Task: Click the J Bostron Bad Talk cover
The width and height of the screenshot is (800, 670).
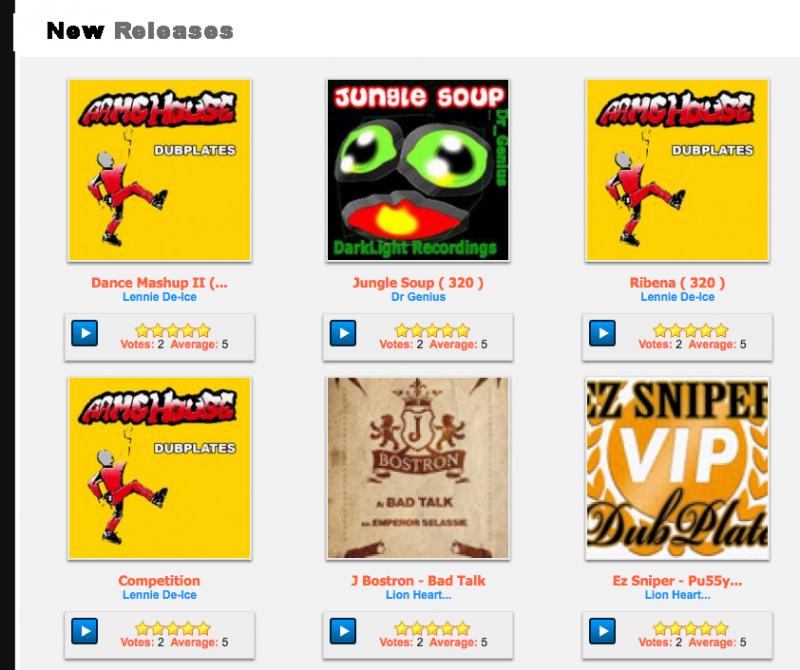Action: point(418,468)
